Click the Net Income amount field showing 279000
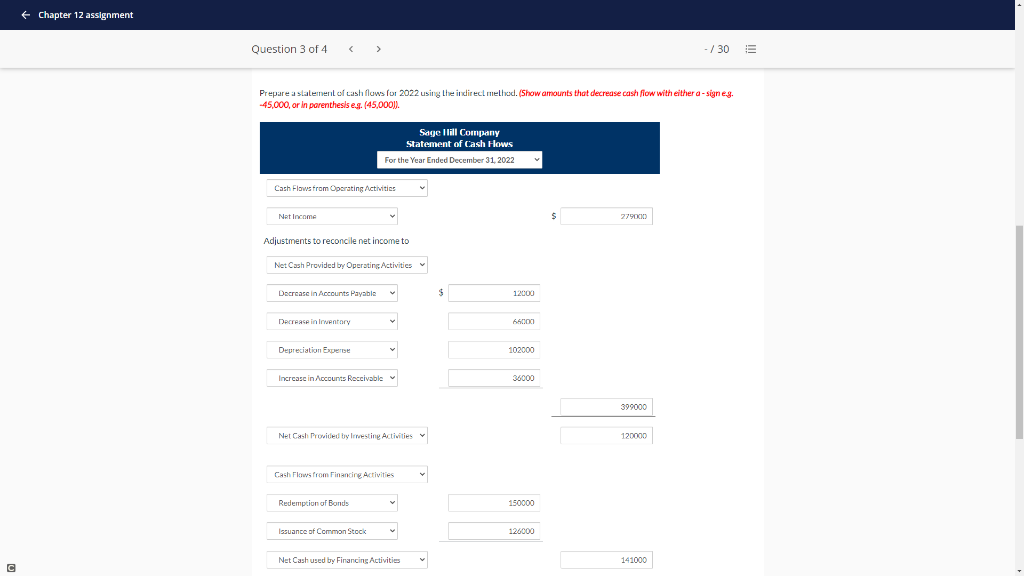 pos(606,216)
